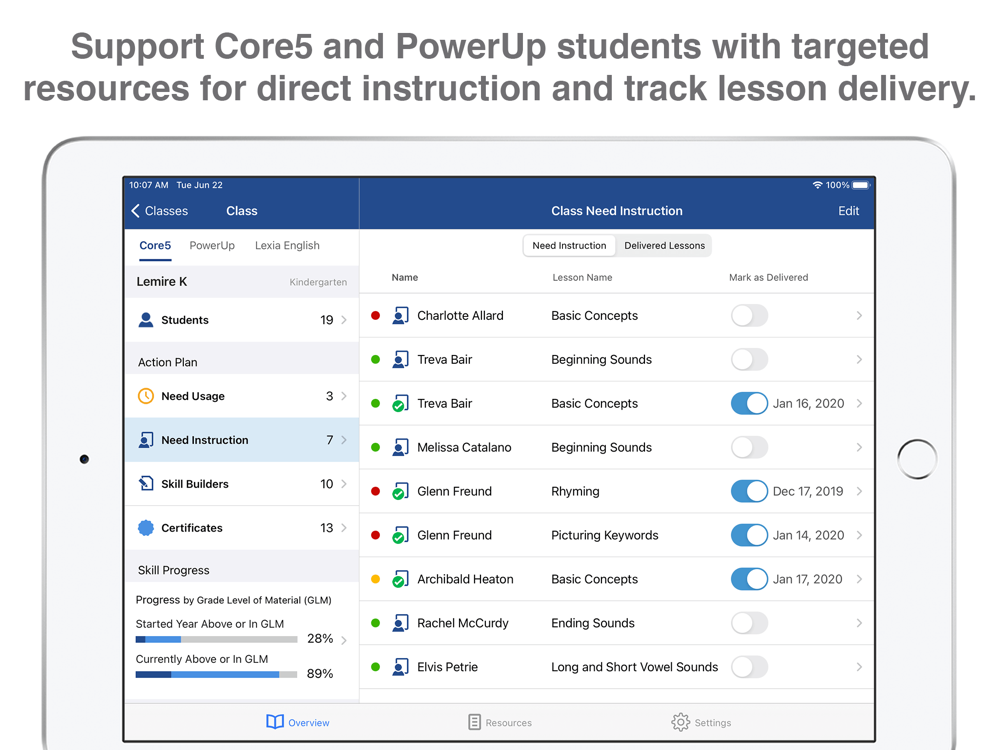Tap the back chevron next to Classes
The width and height of the screenshot is (1000, 750).
(135, 211)
